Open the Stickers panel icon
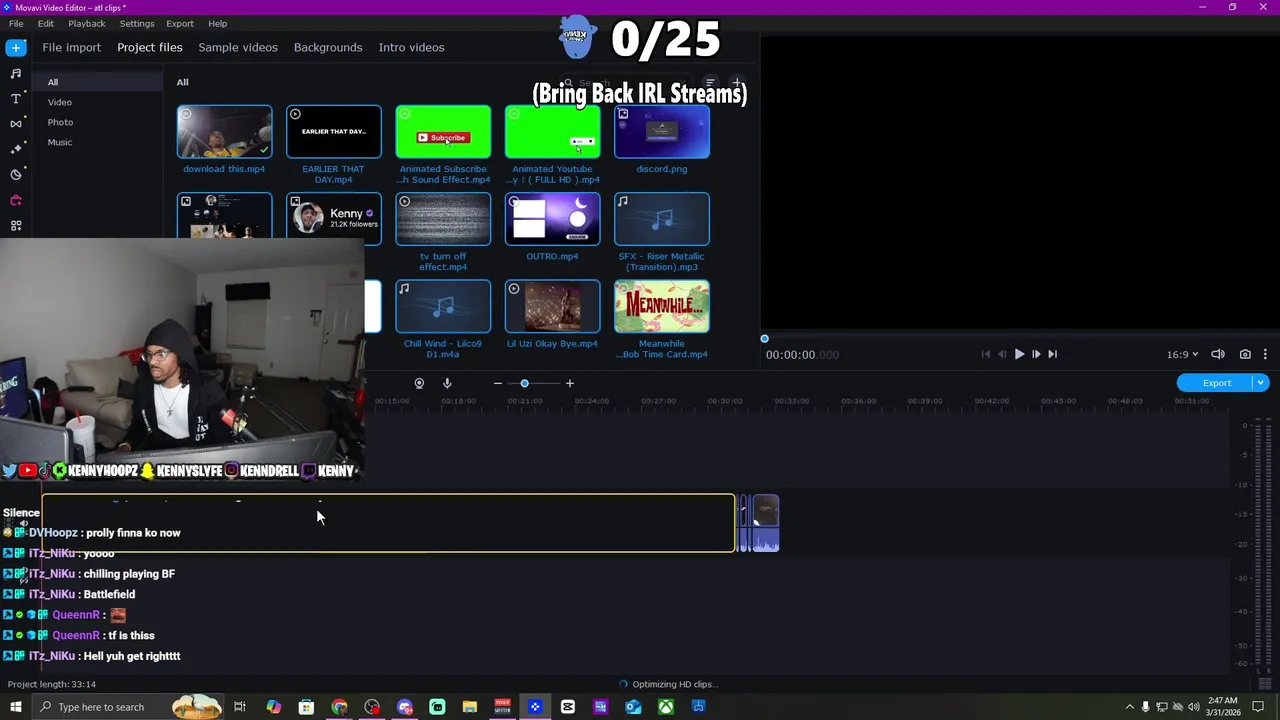The height and width of the screenshot is (720, 1280). coord(16,174)
